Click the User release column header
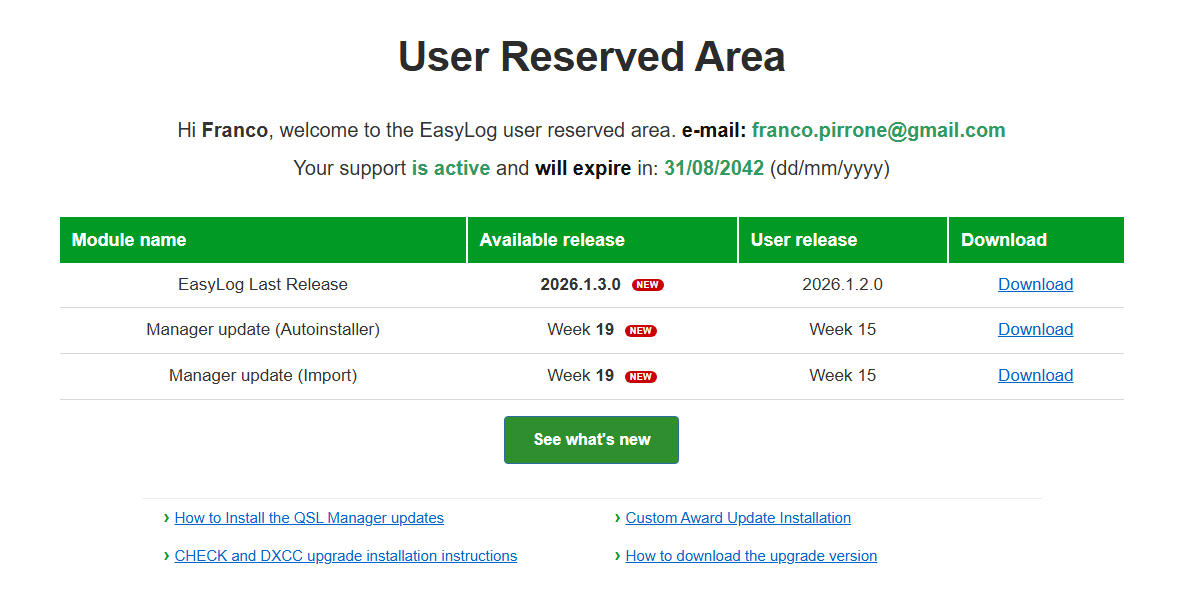This screenshot has height=596, width=1181. (x=842, y=240)
